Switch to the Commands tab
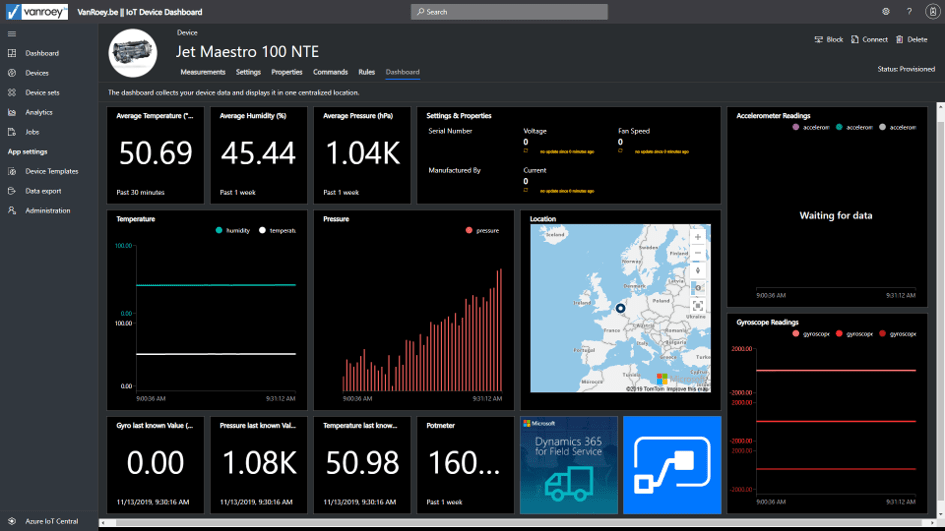The width and height of the screenshot is (945, 531). pyautogui.click(x=330, y=72)
